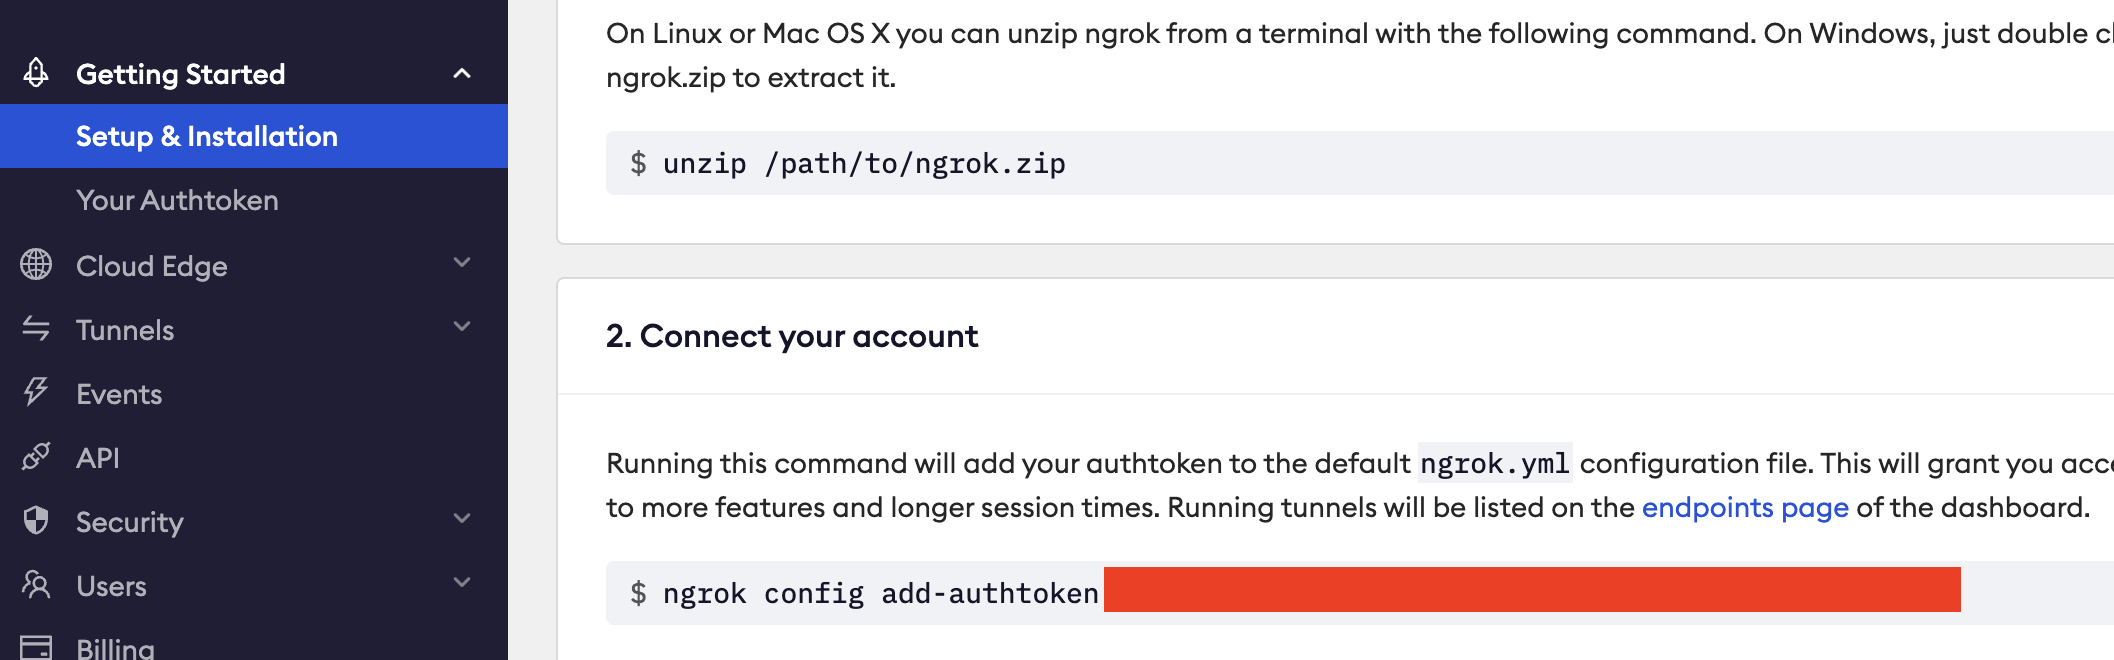Click the globe icon for Cloud Edge

point(36,265)
